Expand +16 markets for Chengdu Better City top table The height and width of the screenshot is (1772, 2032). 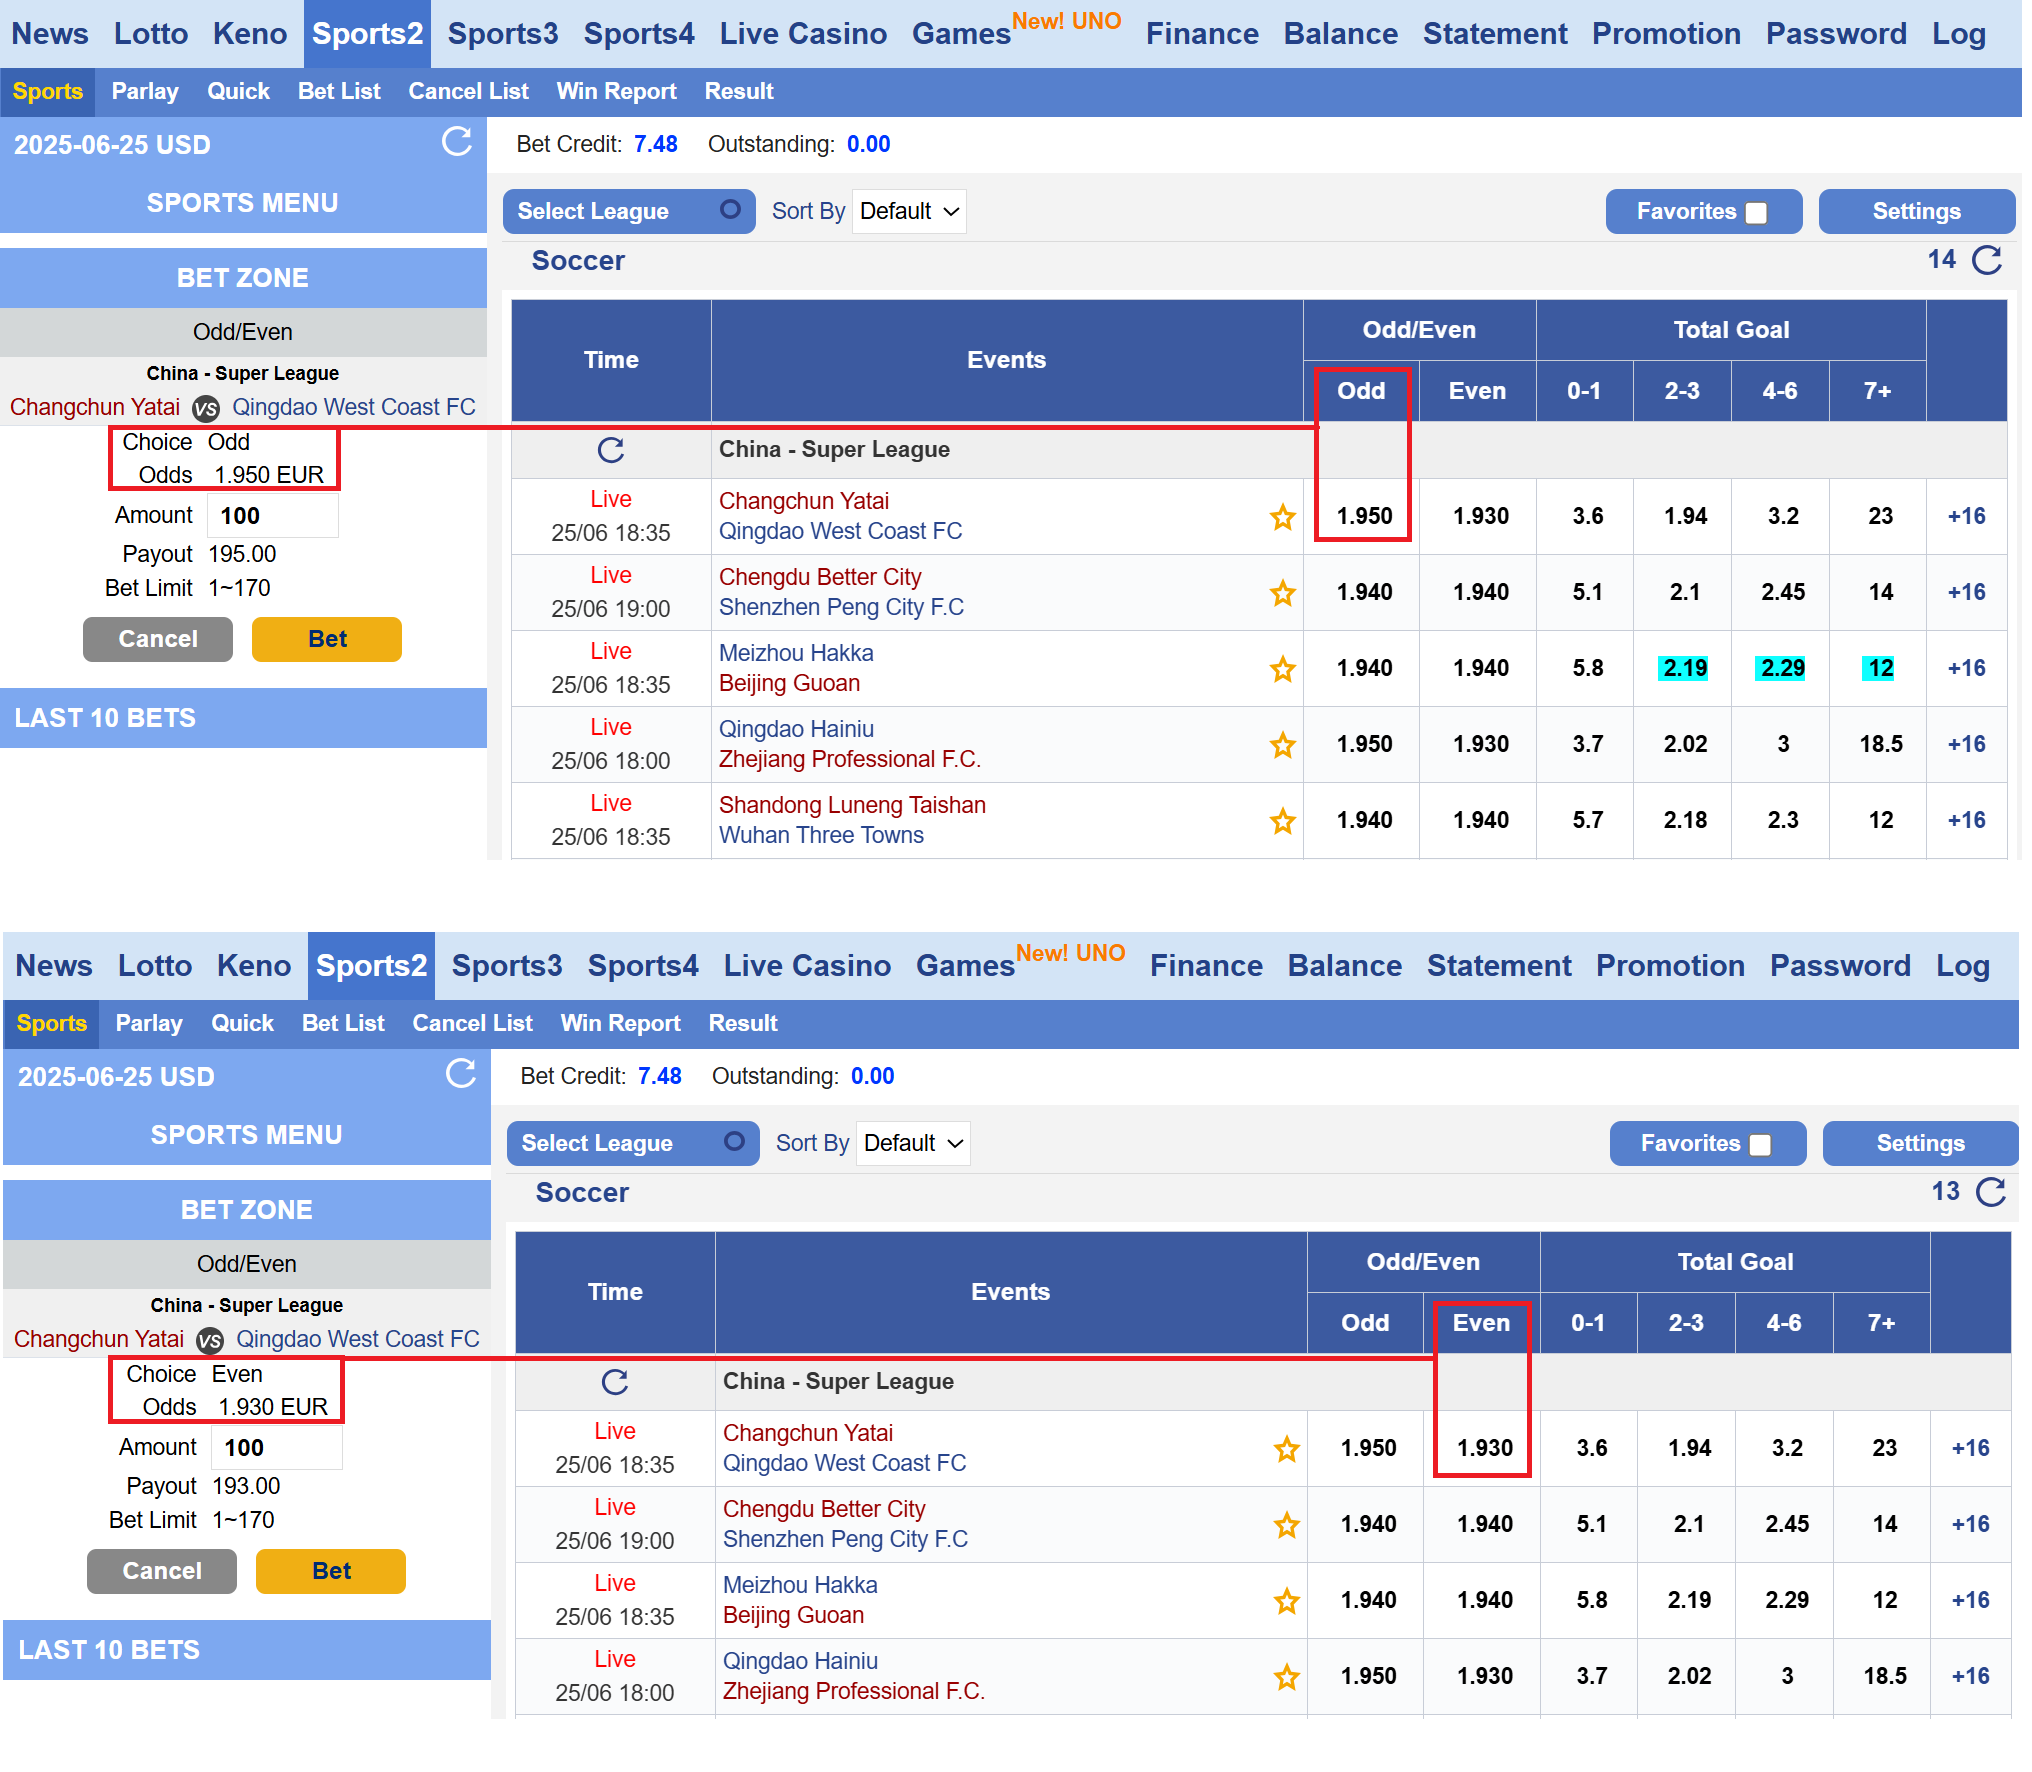click(x=1966, y=592)
